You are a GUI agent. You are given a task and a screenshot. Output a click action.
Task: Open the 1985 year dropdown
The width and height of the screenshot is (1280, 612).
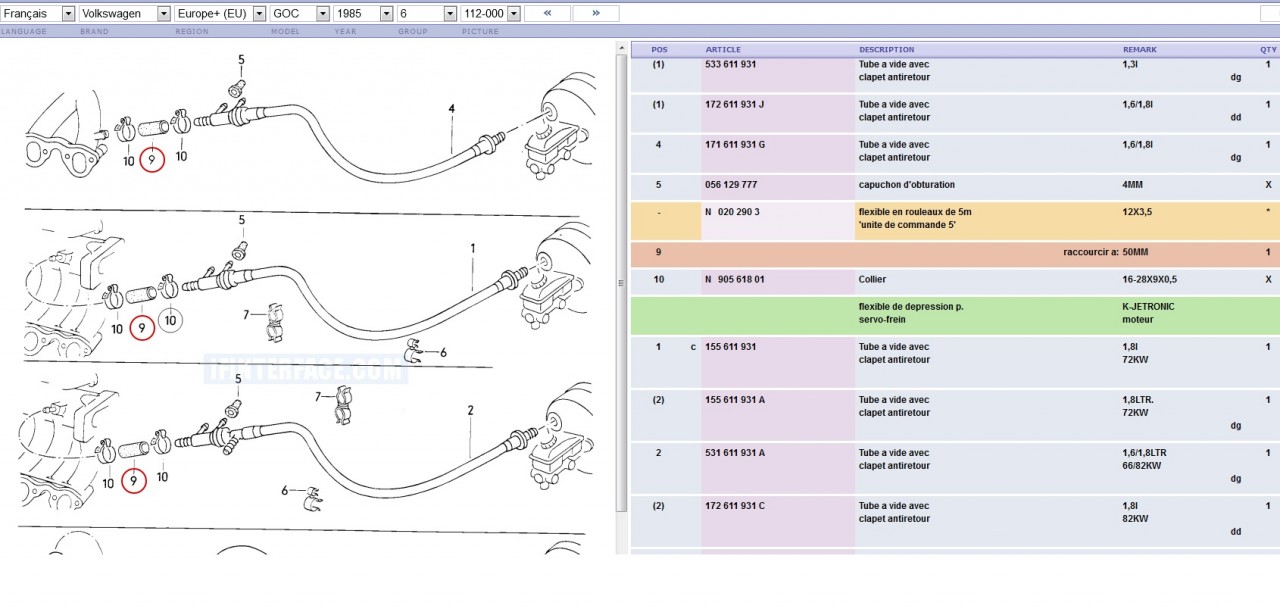[x=364, y=14]
